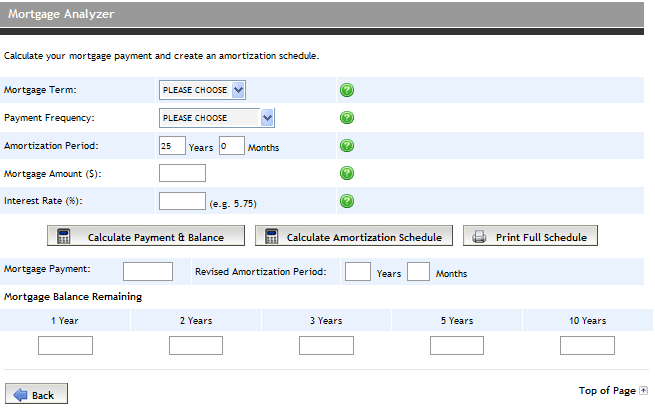Click the Top of Page link

coord(607,391)
